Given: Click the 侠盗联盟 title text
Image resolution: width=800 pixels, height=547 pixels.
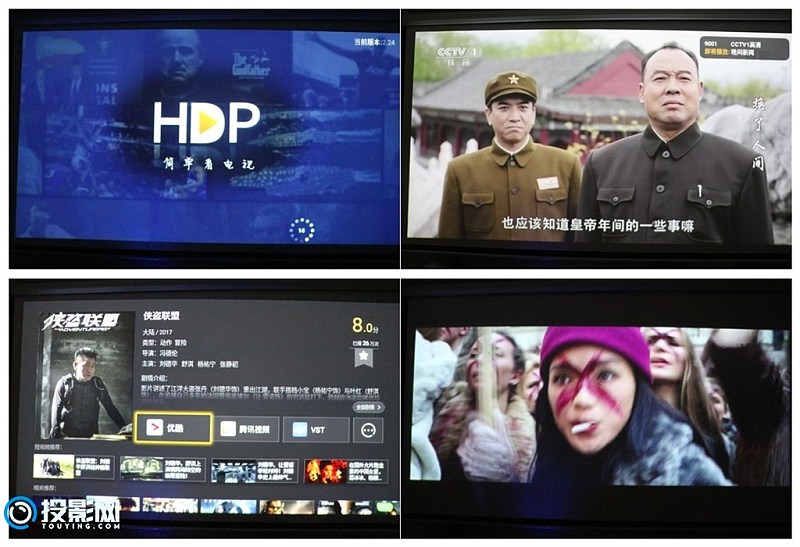Looking at the screenshot, I should click(x=162, y=316).
